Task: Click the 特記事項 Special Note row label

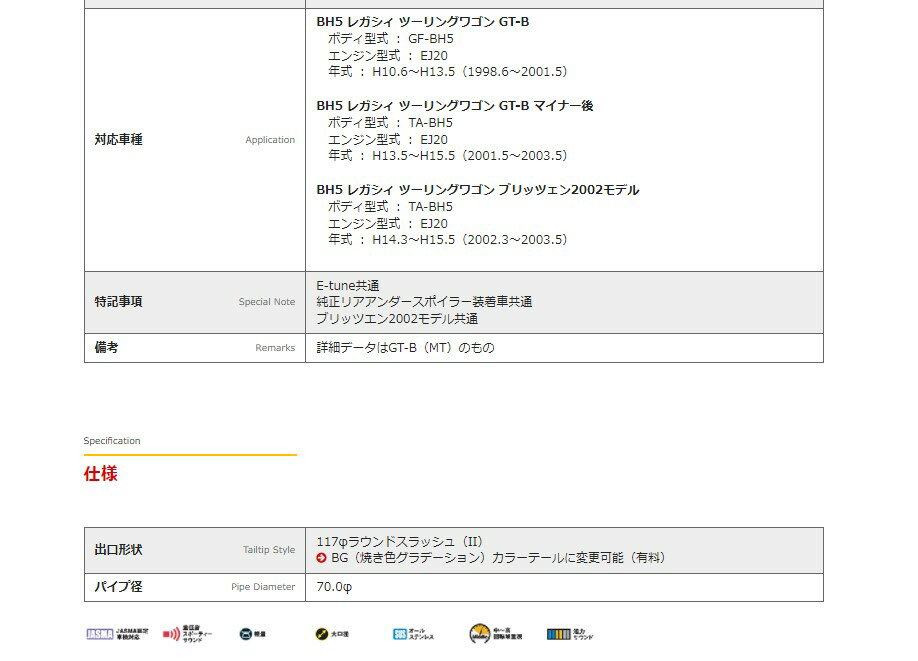Action: 119,301
